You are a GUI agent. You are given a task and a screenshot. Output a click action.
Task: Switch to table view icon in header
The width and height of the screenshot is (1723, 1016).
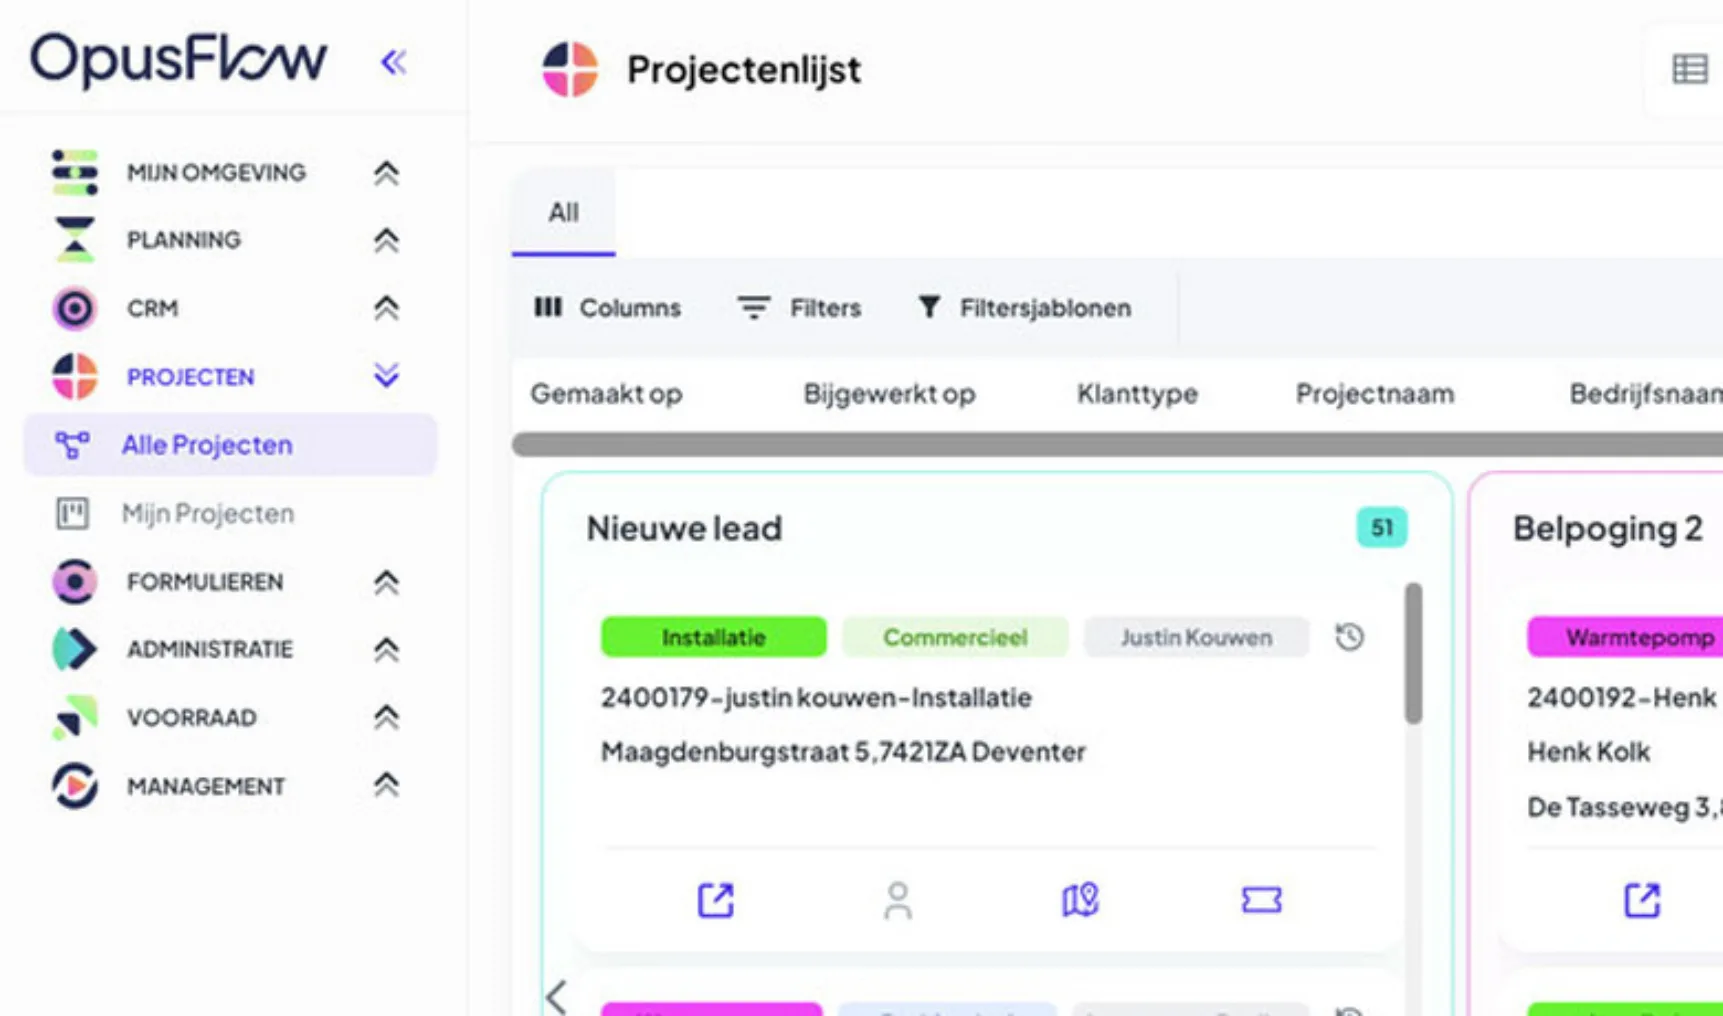[1689, 69]
